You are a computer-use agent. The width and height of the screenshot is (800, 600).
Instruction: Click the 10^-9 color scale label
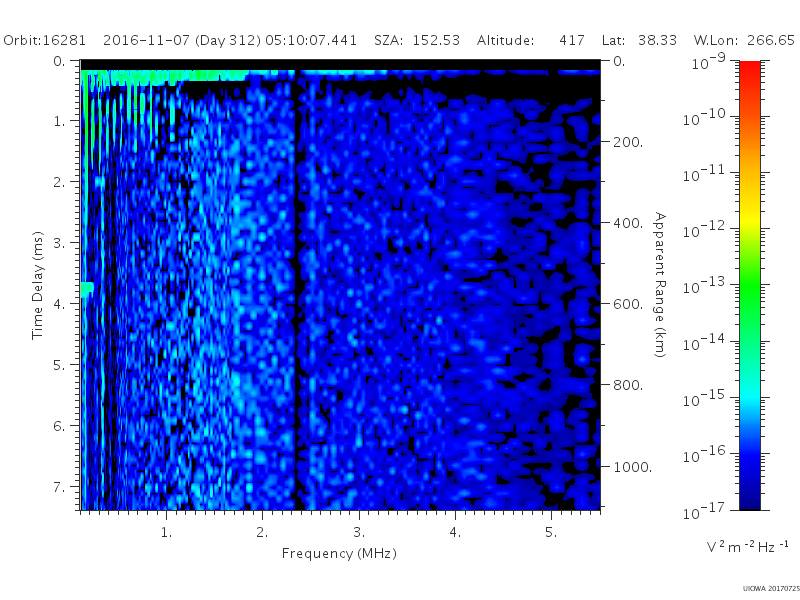(709, 62)
